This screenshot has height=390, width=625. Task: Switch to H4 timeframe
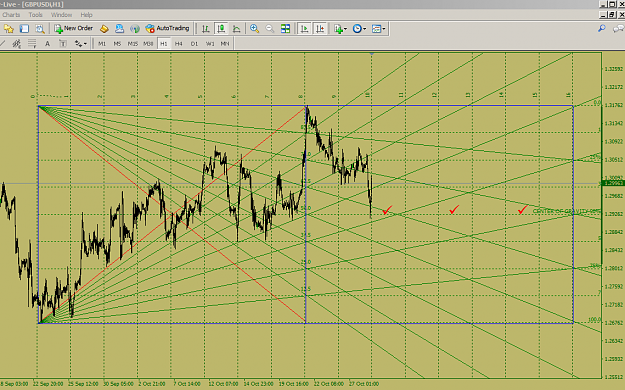point(179,43)
